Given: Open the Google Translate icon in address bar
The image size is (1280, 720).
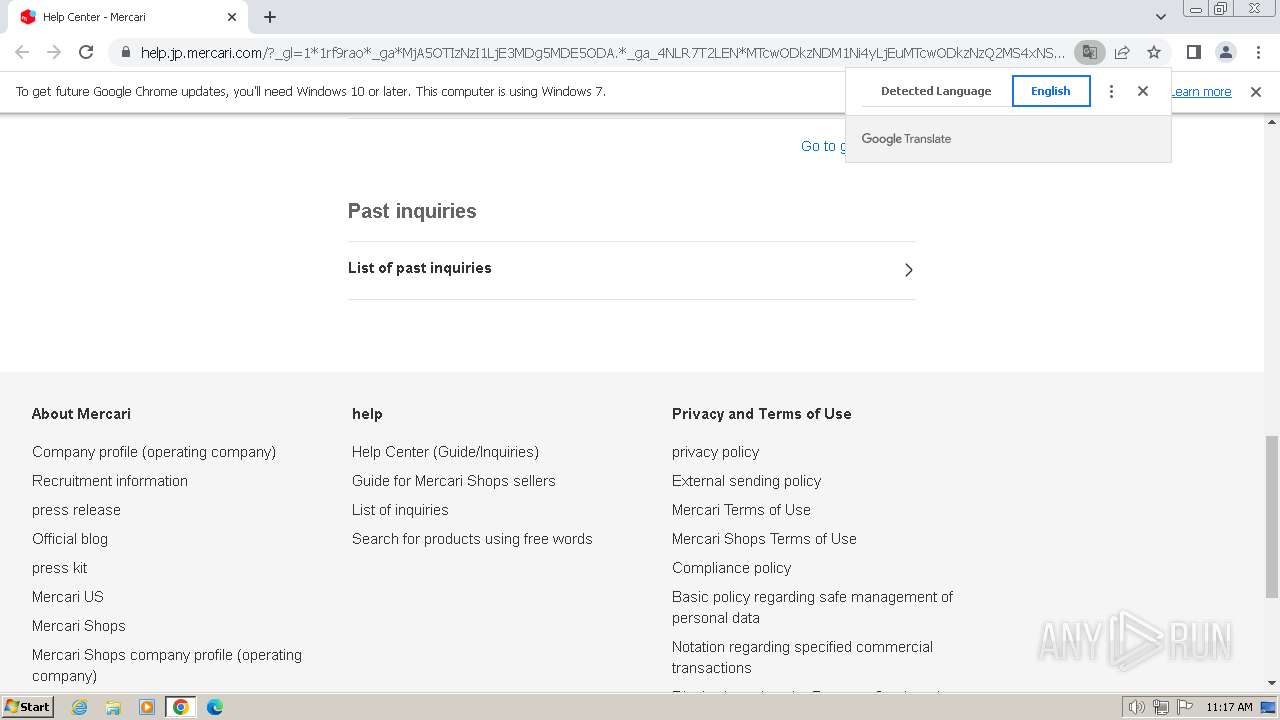Looking at the screenshot, I should coord(1089,52).
